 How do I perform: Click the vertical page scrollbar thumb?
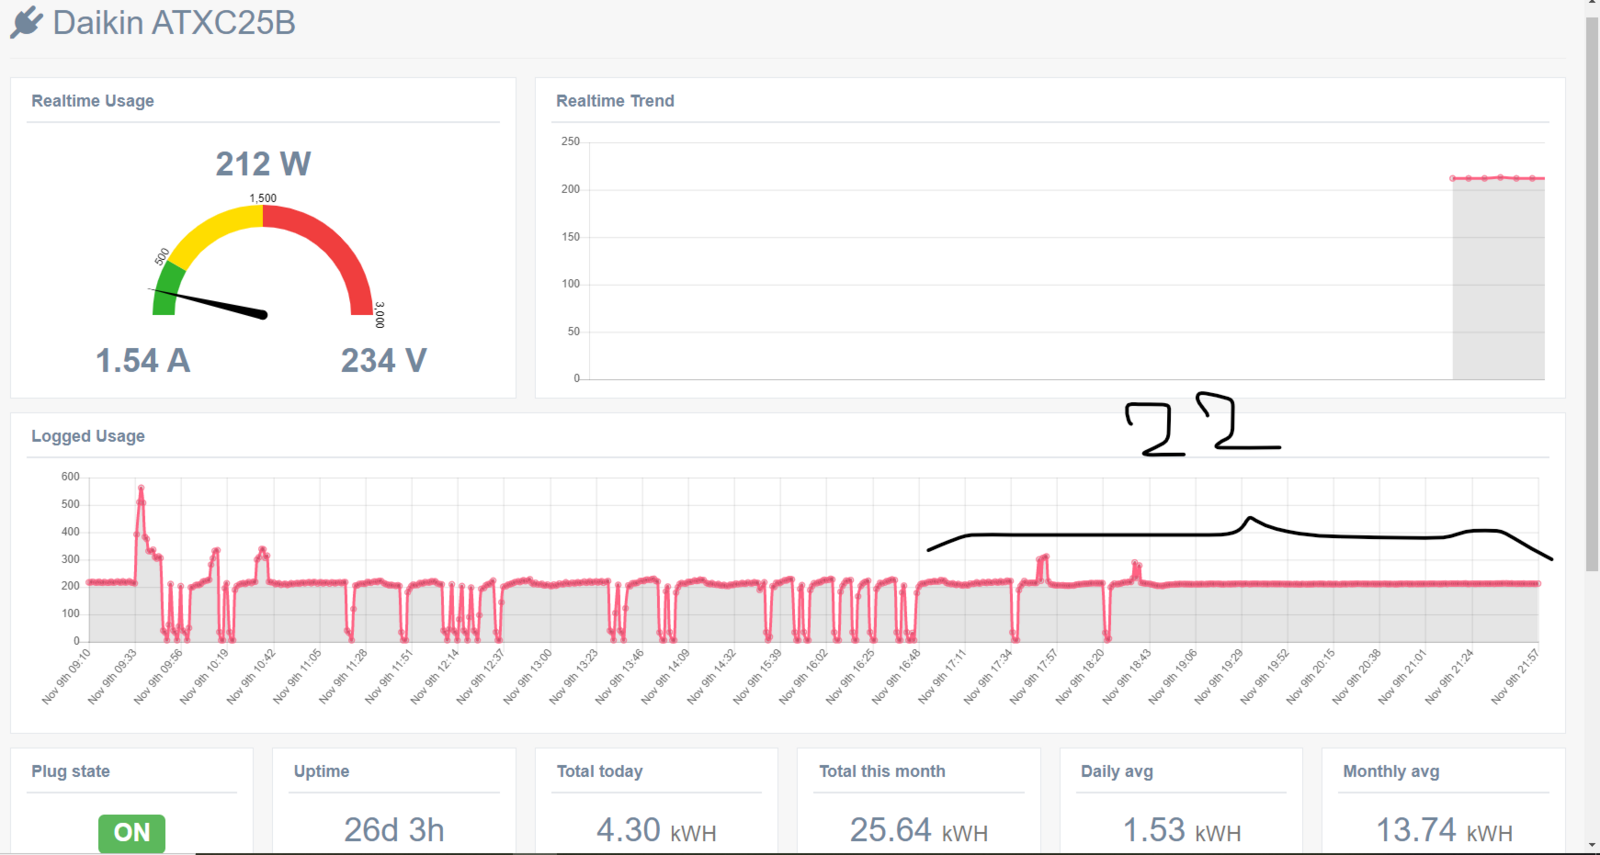1592,294
